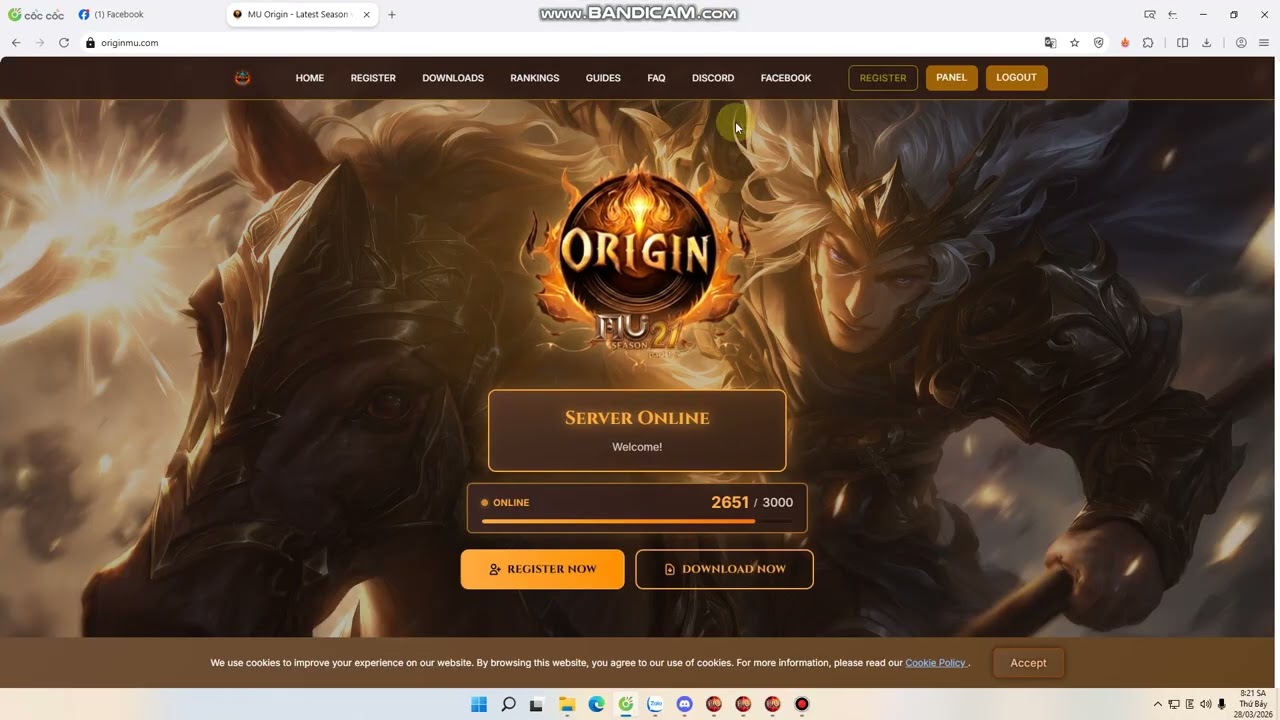Accept the cookie notice
Viewport: 1280px width, 720px height.
[1028, 663]
